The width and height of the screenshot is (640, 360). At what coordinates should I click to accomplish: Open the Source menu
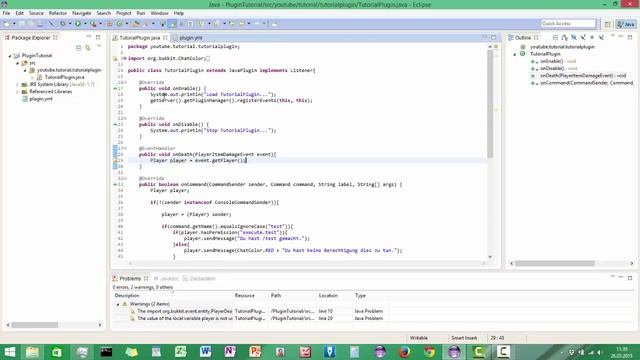click(x=36, y=13)
